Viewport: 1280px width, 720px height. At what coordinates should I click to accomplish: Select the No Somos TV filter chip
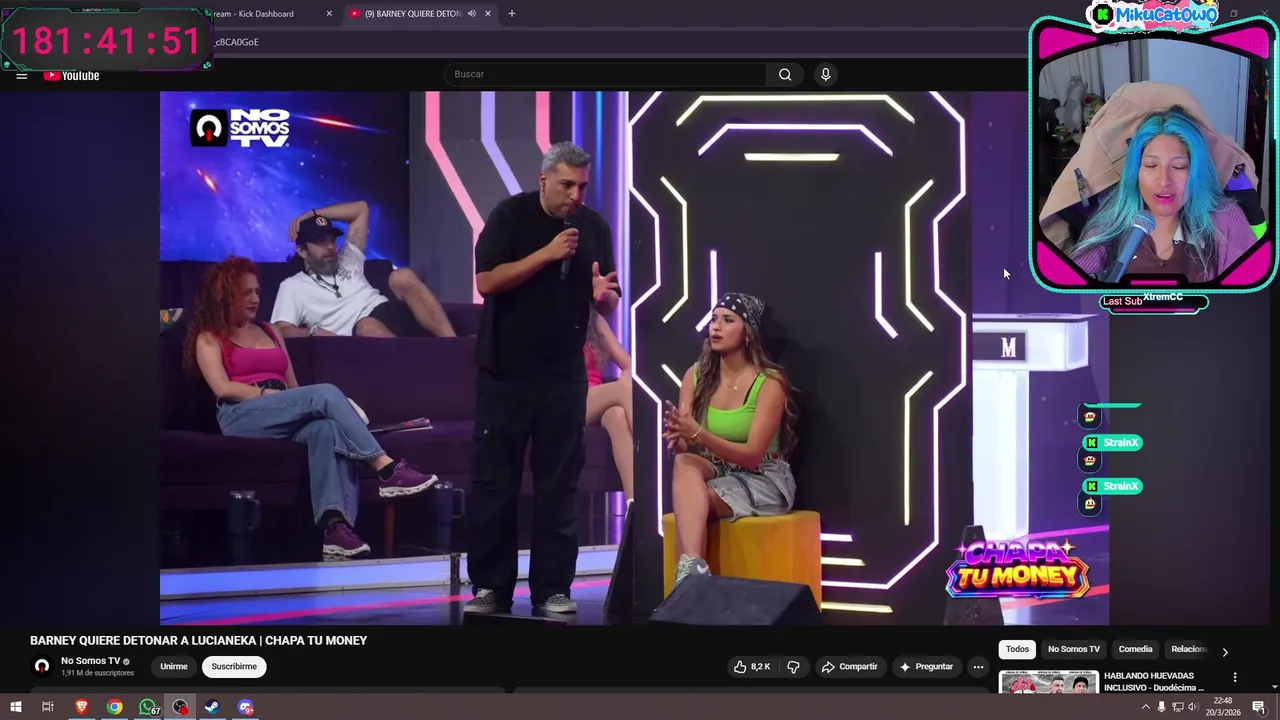pyautogui.click(x=1073, y=649)
